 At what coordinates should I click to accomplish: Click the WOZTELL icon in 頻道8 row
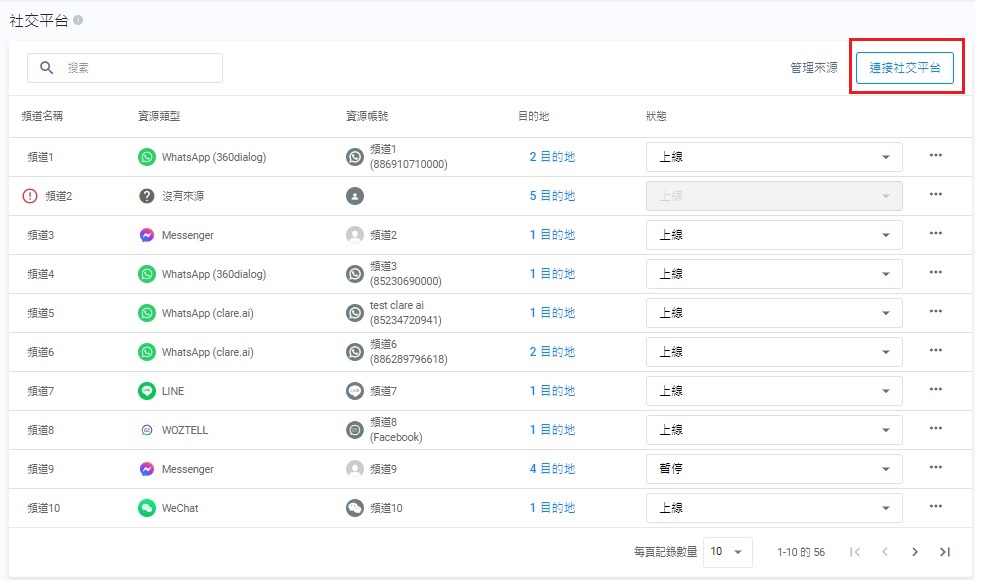click(x=147, y=430)
